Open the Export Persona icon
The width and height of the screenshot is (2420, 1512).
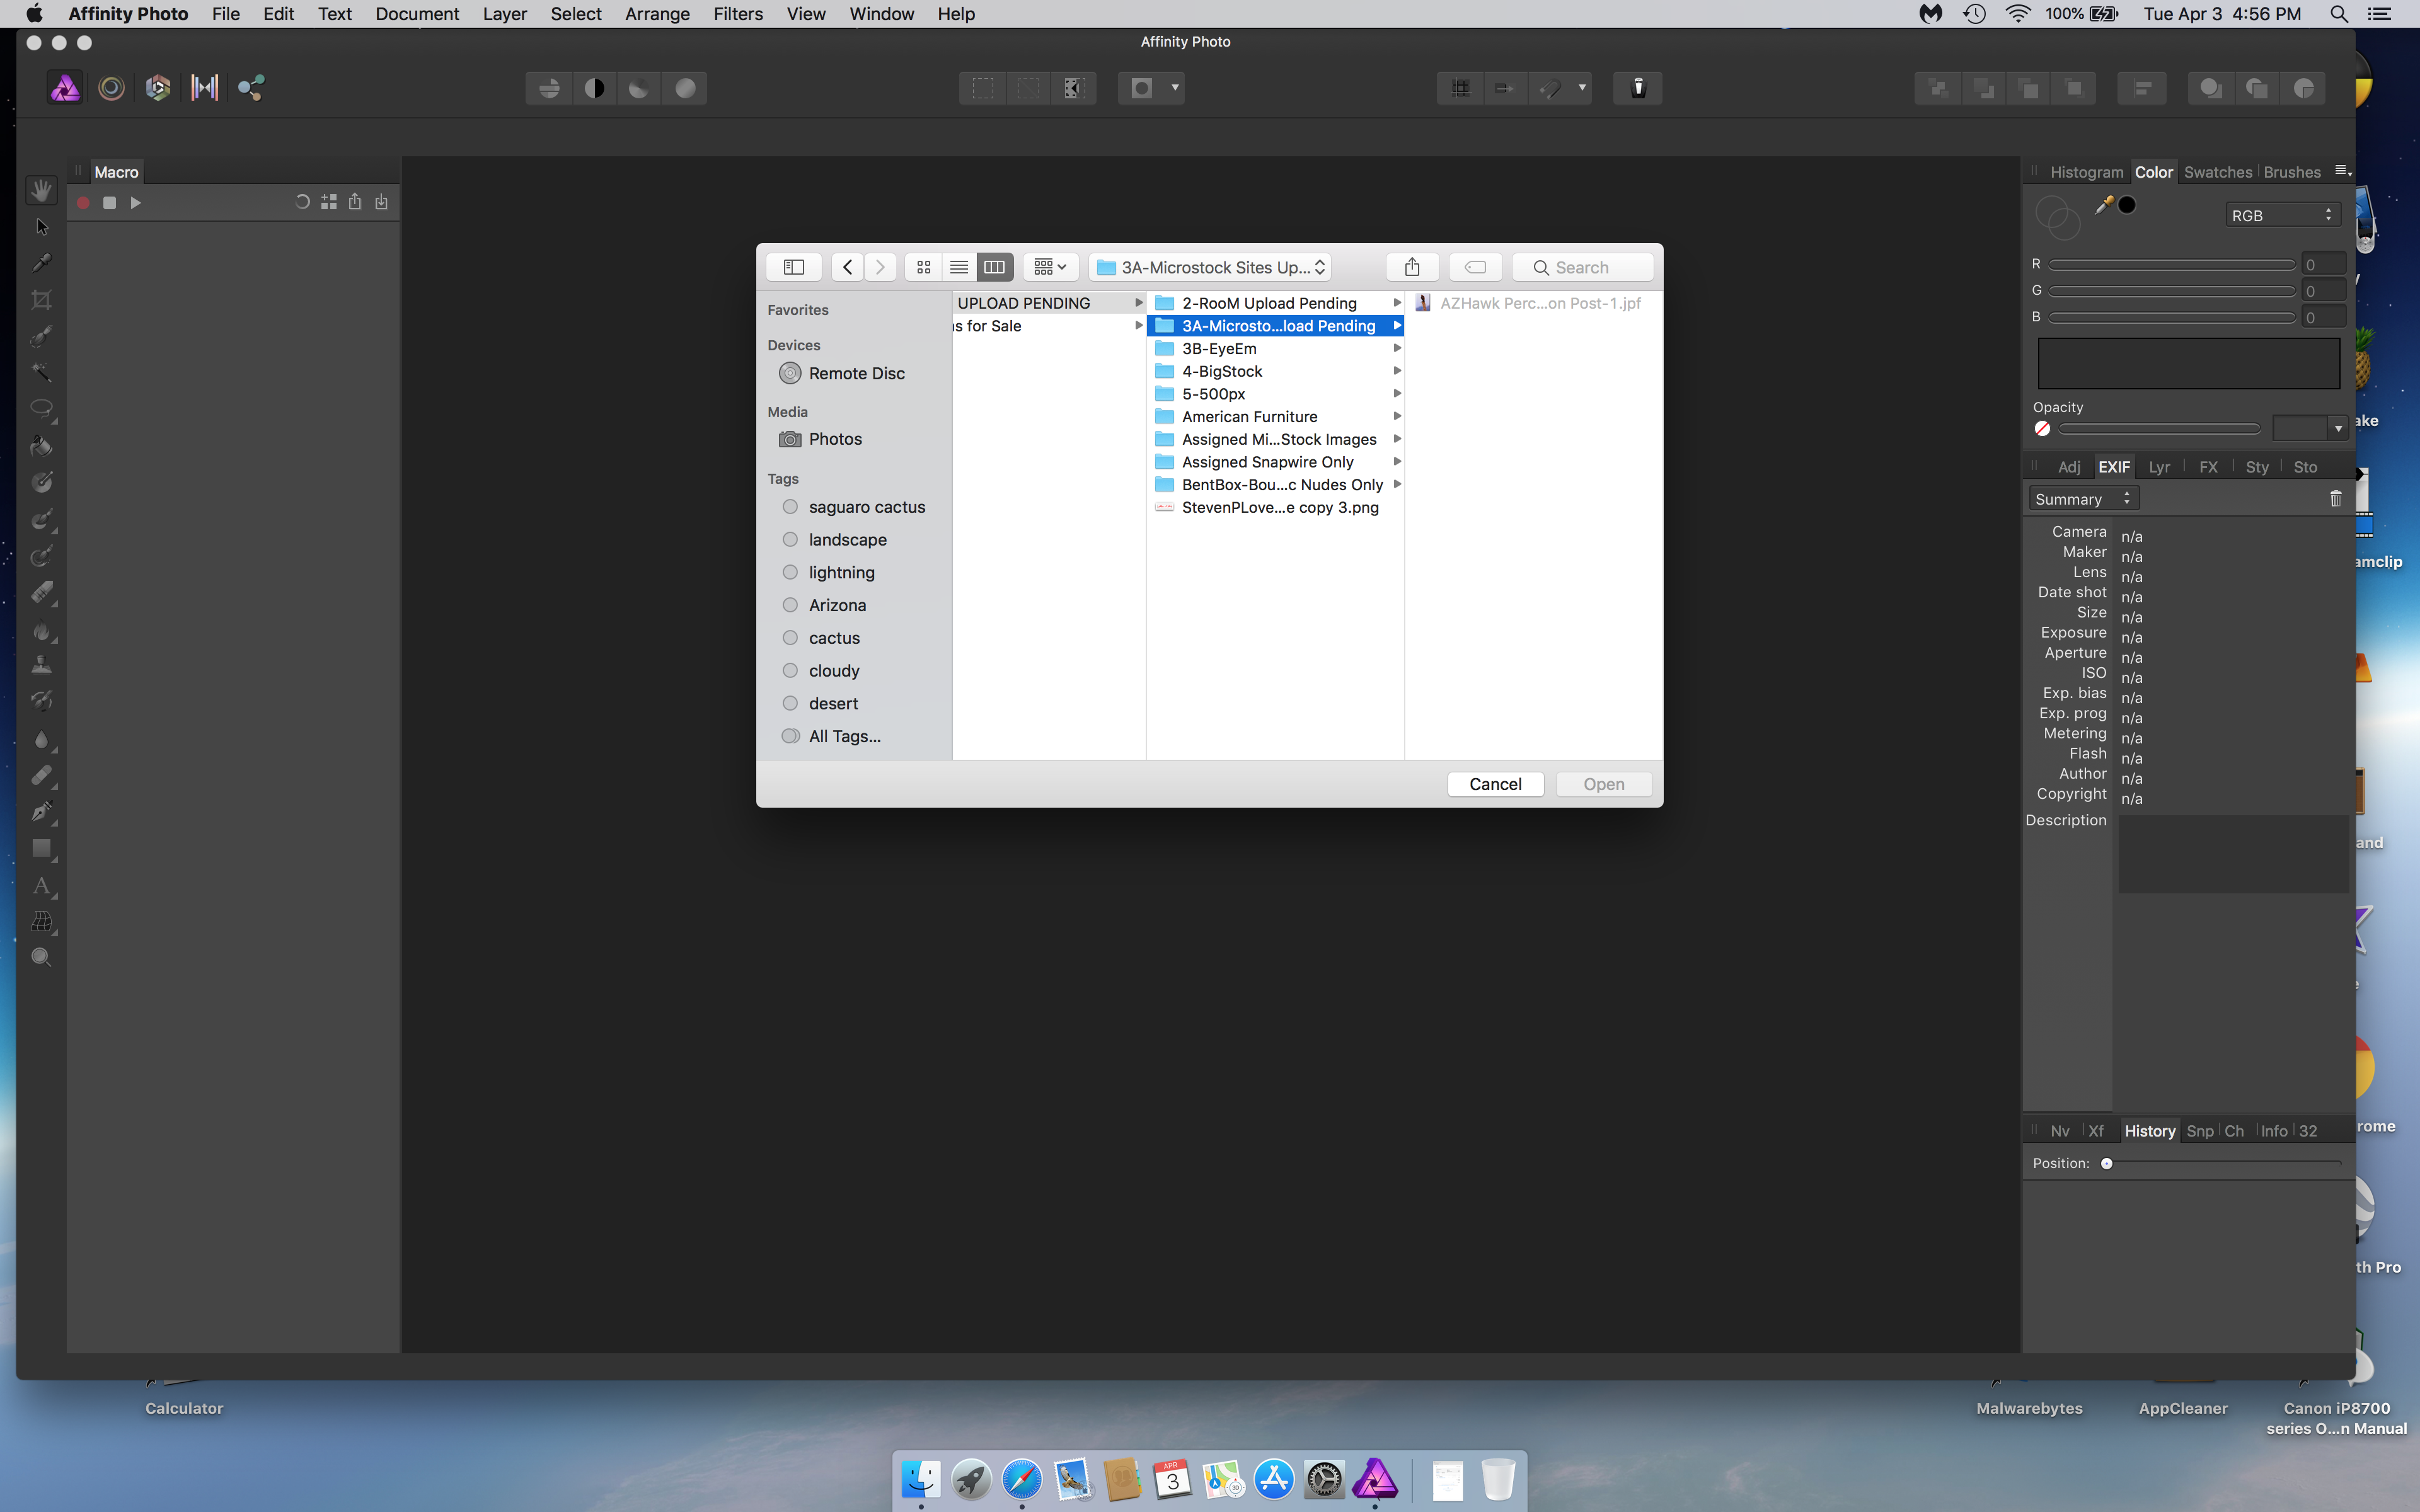(251, 88)
